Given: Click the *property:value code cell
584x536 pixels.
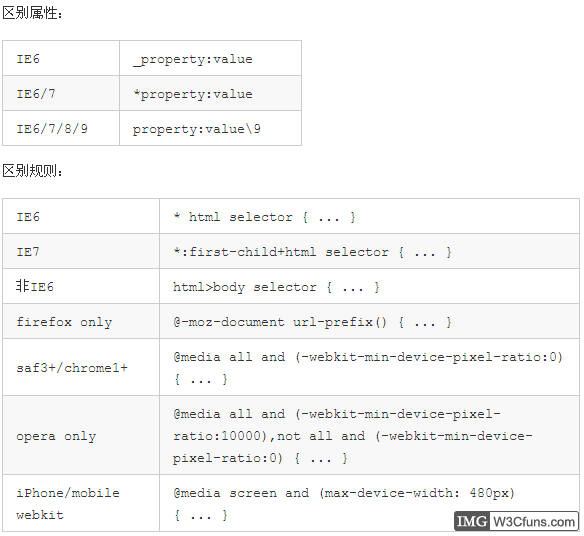Looking at the screenshot, I should coord(210,93).
